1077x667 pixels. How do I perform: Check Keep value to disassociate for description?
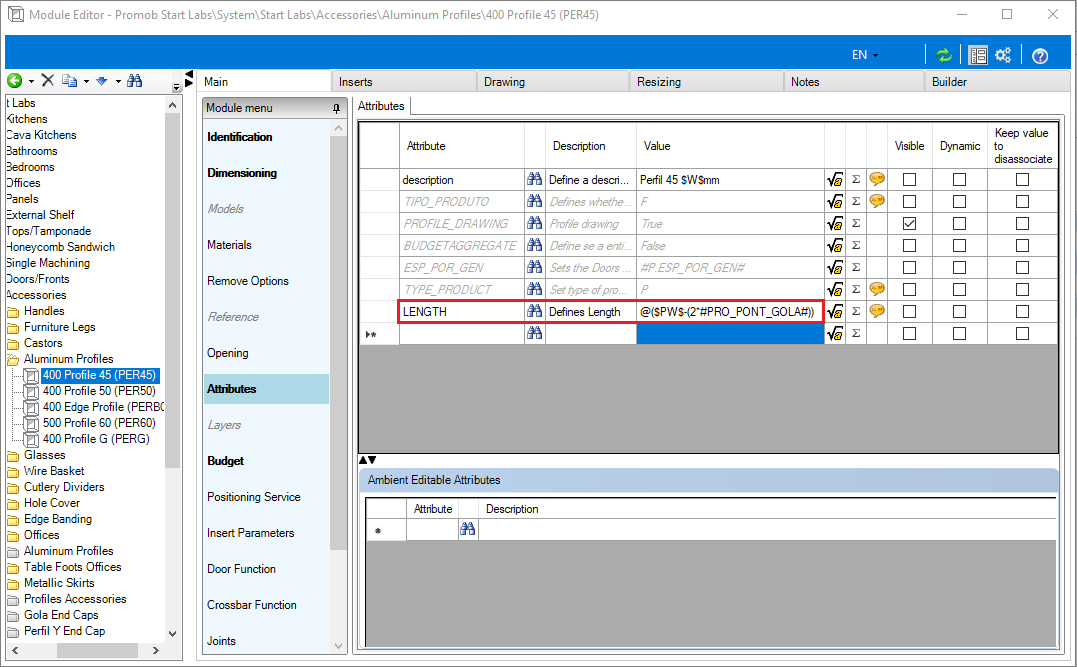[1022, 180]
